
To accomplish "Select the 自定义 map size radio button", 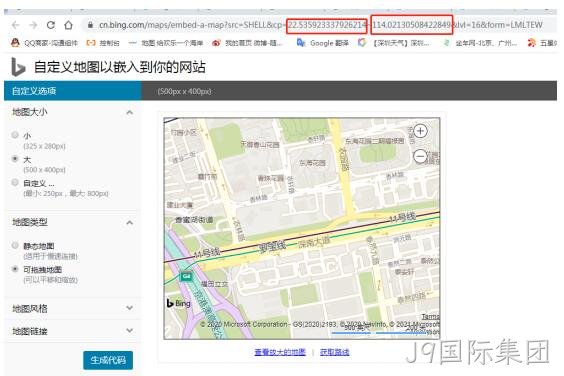I will [x=15, y=182].
